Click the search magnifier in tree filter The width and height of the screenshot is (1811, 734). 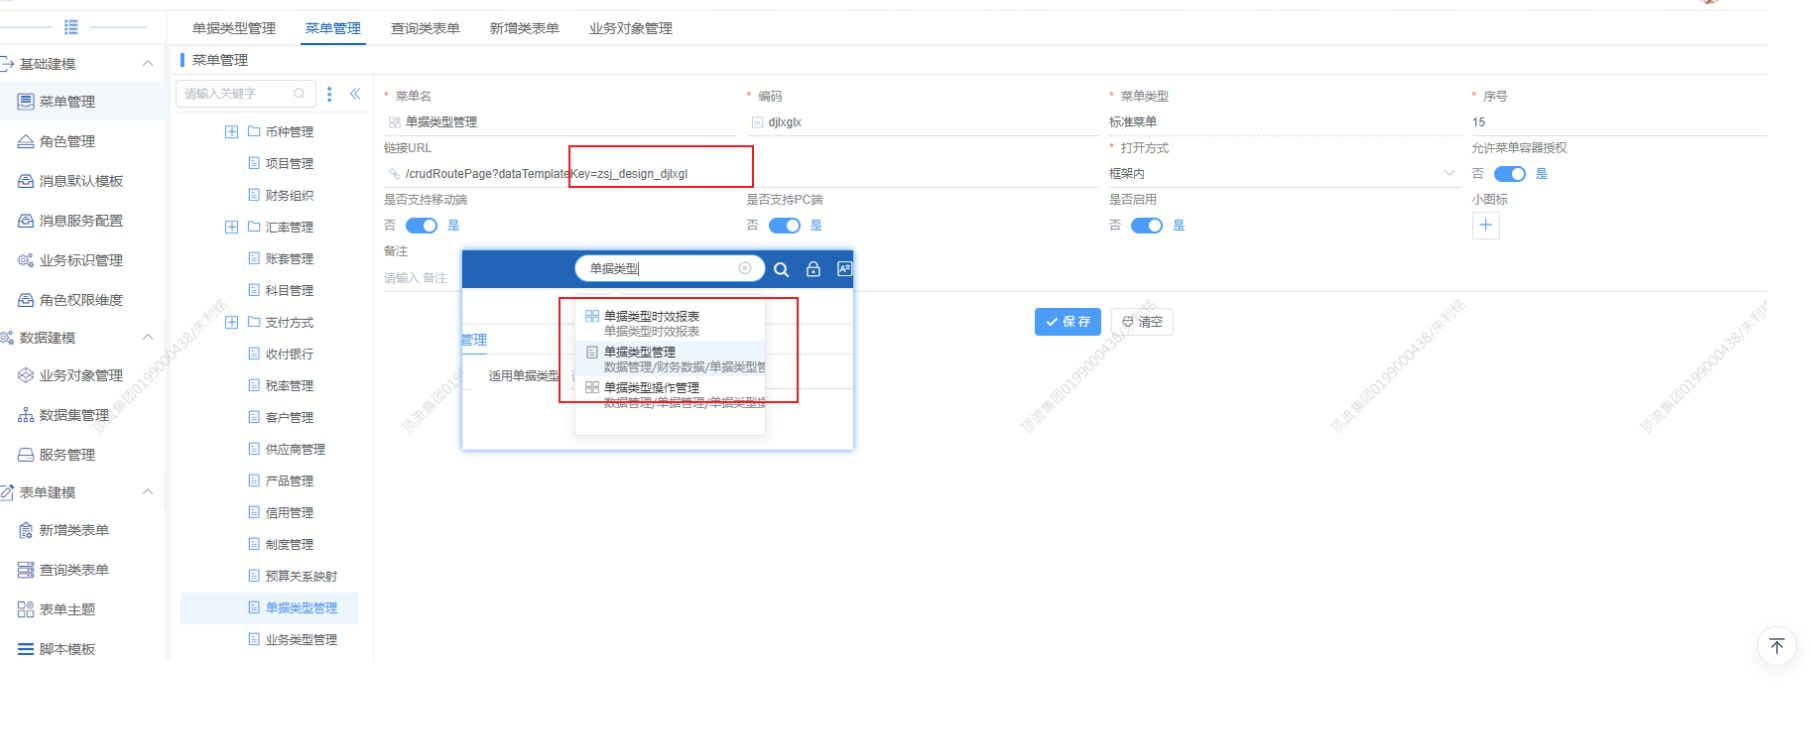(298, 93)
